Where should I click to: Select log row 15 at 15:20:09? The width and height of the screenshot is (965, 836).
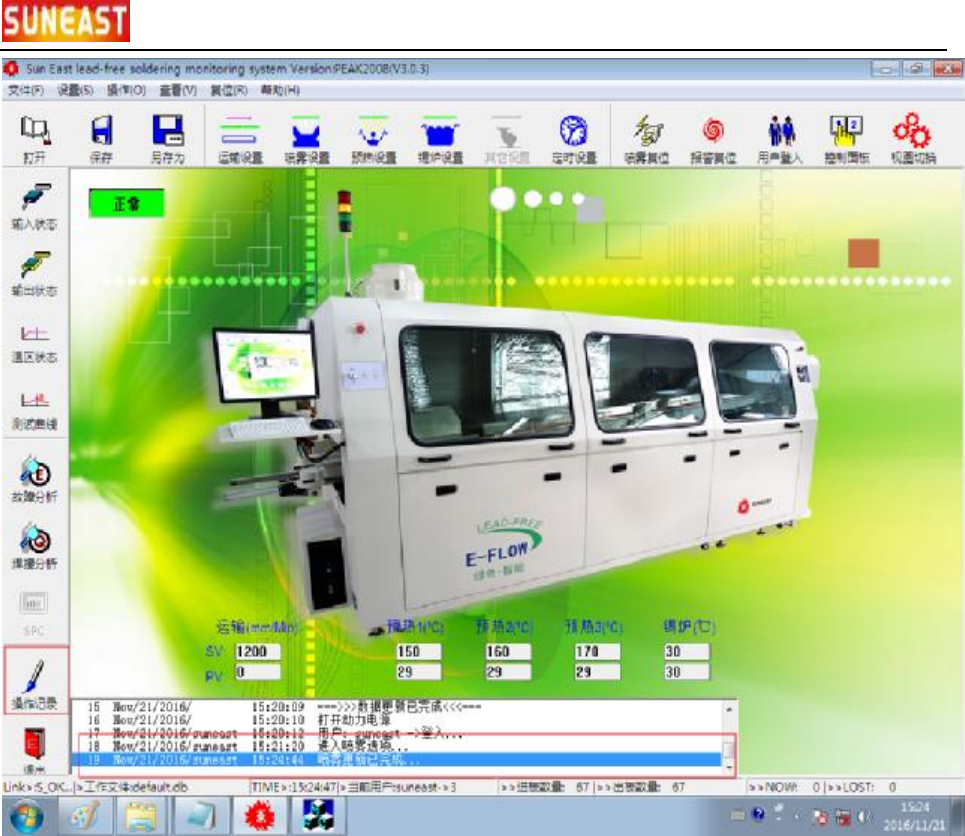click(398, 706)
